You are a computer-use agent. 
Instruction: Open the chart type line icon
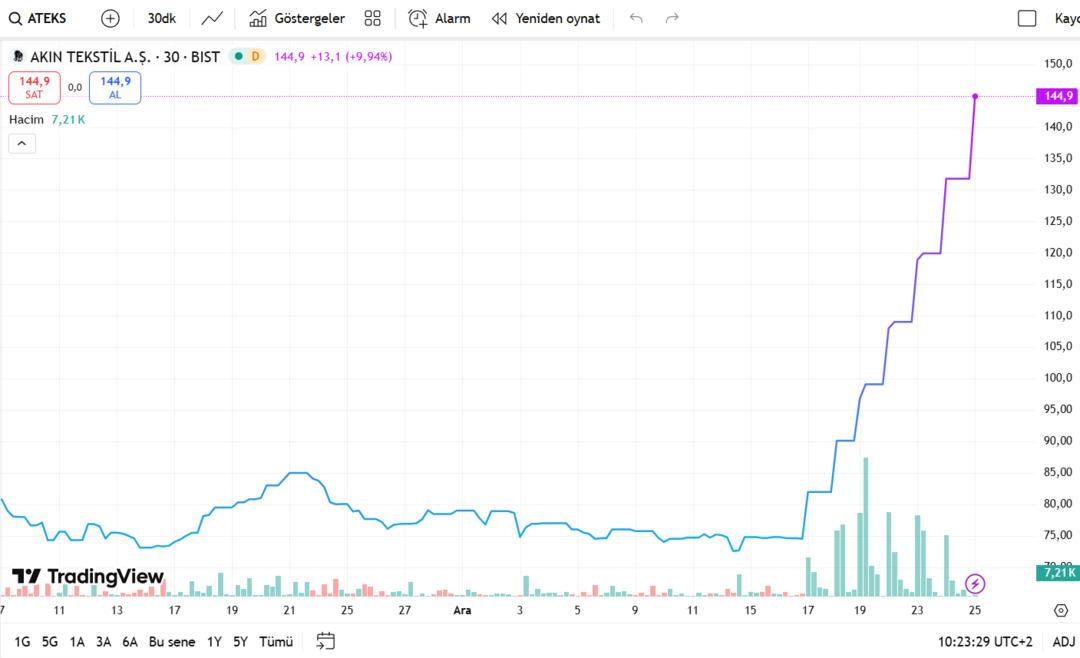click(x=212, y=18)
